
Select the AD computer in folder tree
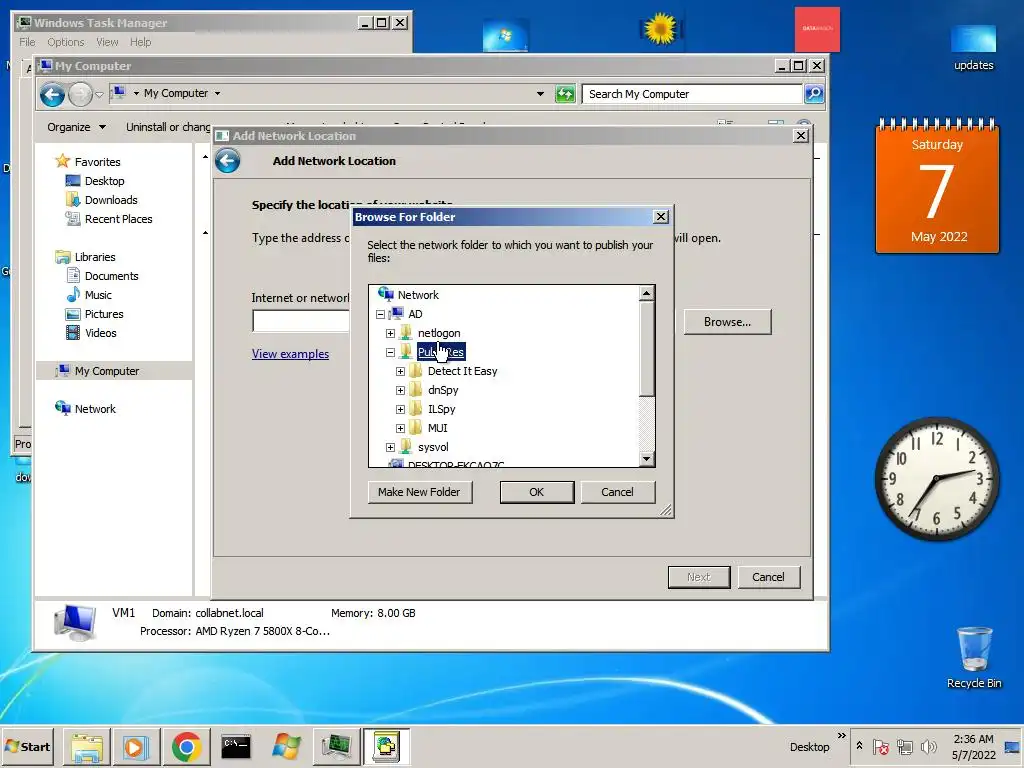pos(415,314)
